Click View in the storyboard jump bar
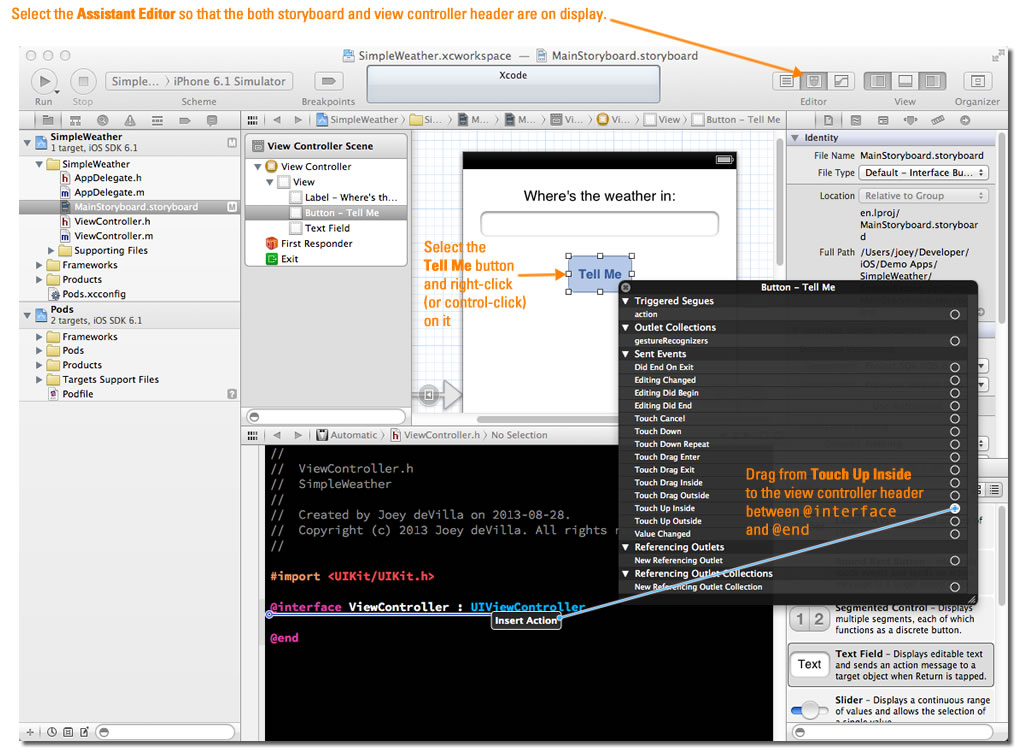 [x=663, y=120]
